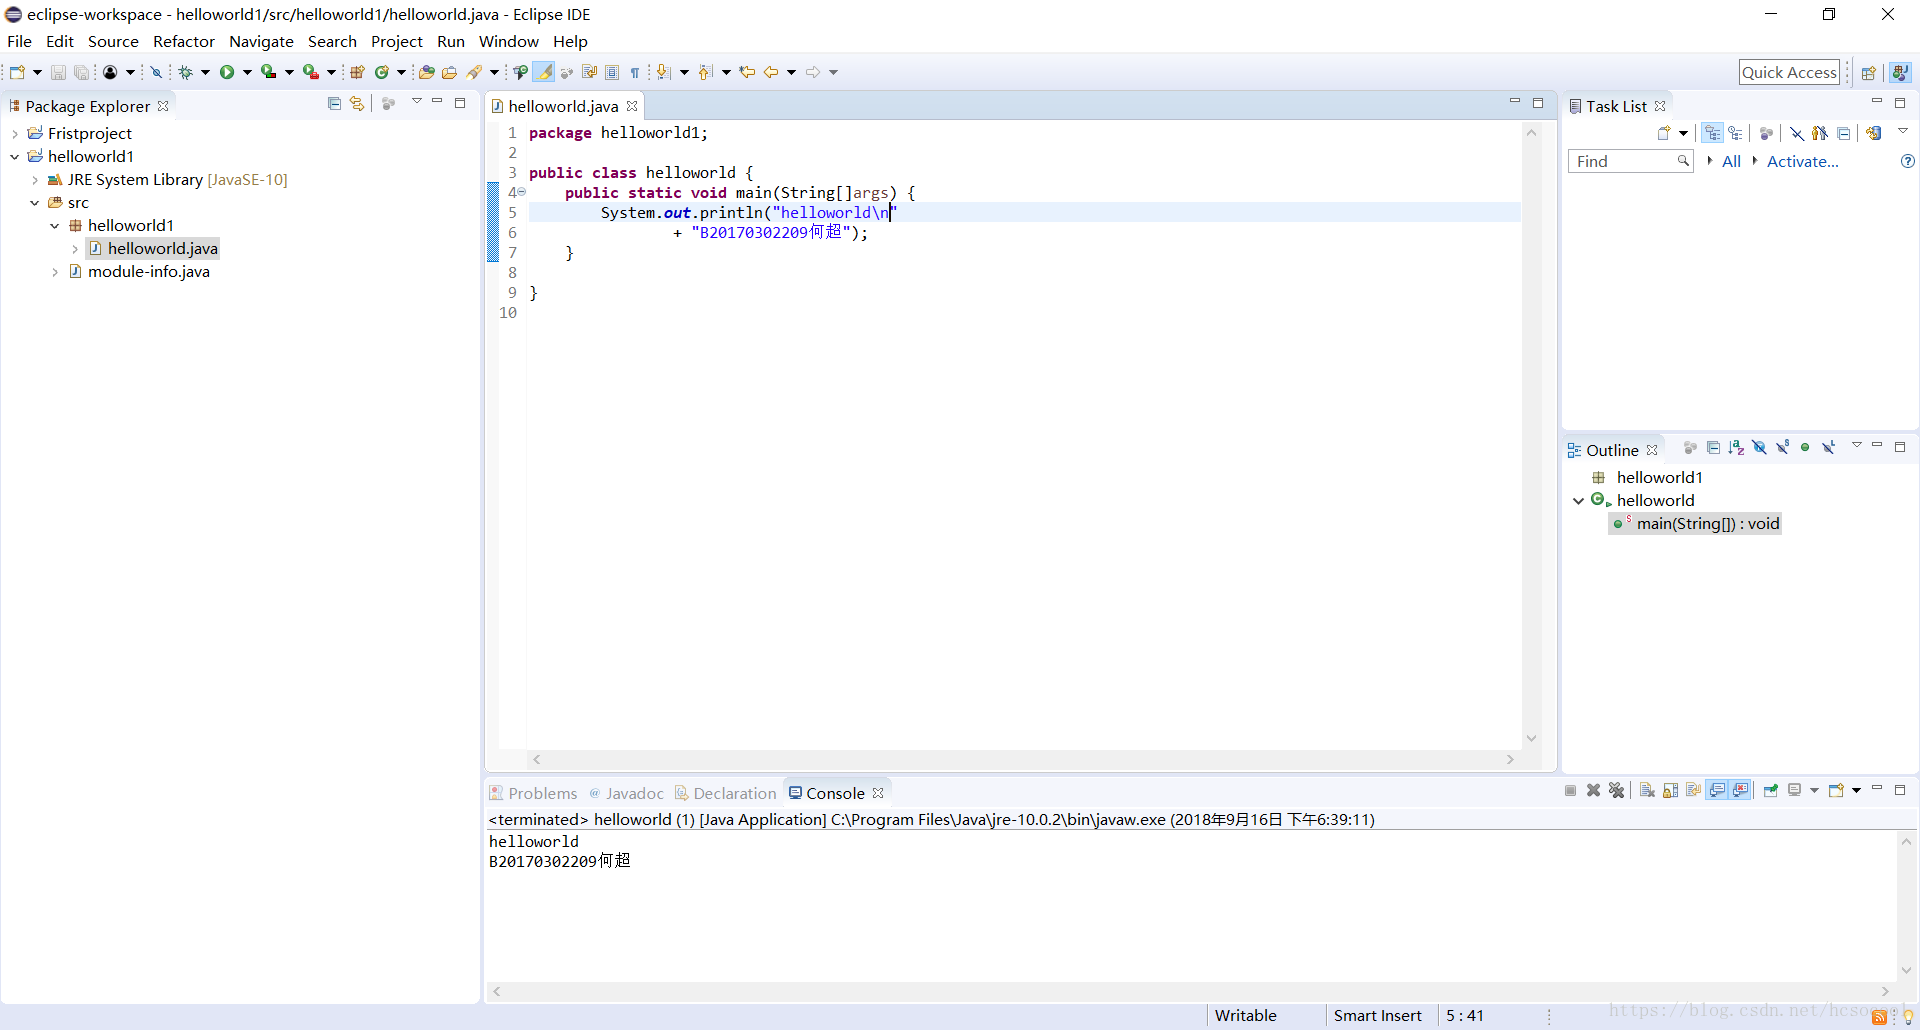This screenshot has height=1030, width=1920.
Task: Collapse the src folder node
Action: coord(35,203)
